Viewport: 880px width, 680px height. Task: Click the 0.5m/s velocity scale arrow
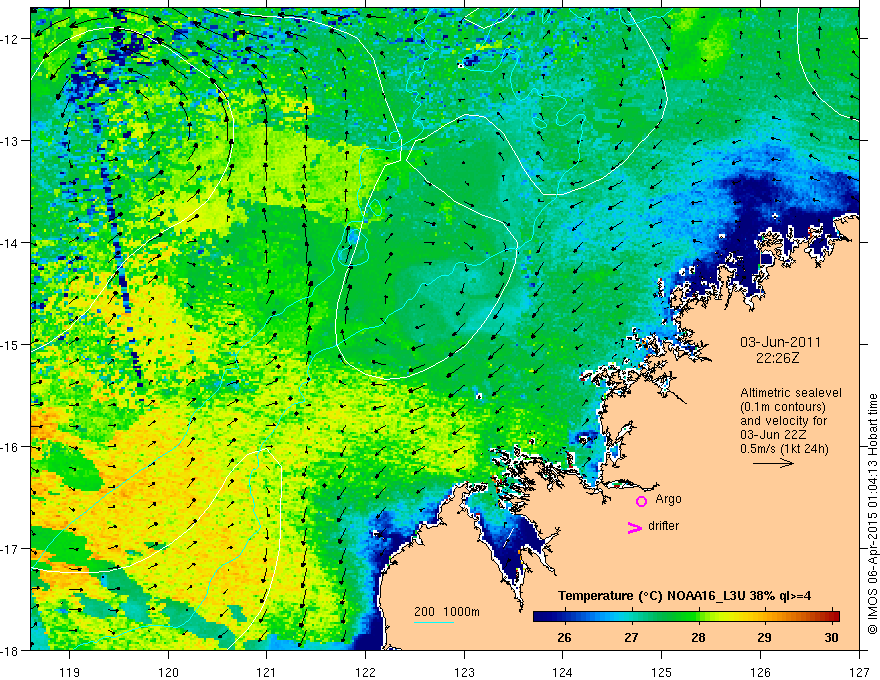(x=773, y=463)
